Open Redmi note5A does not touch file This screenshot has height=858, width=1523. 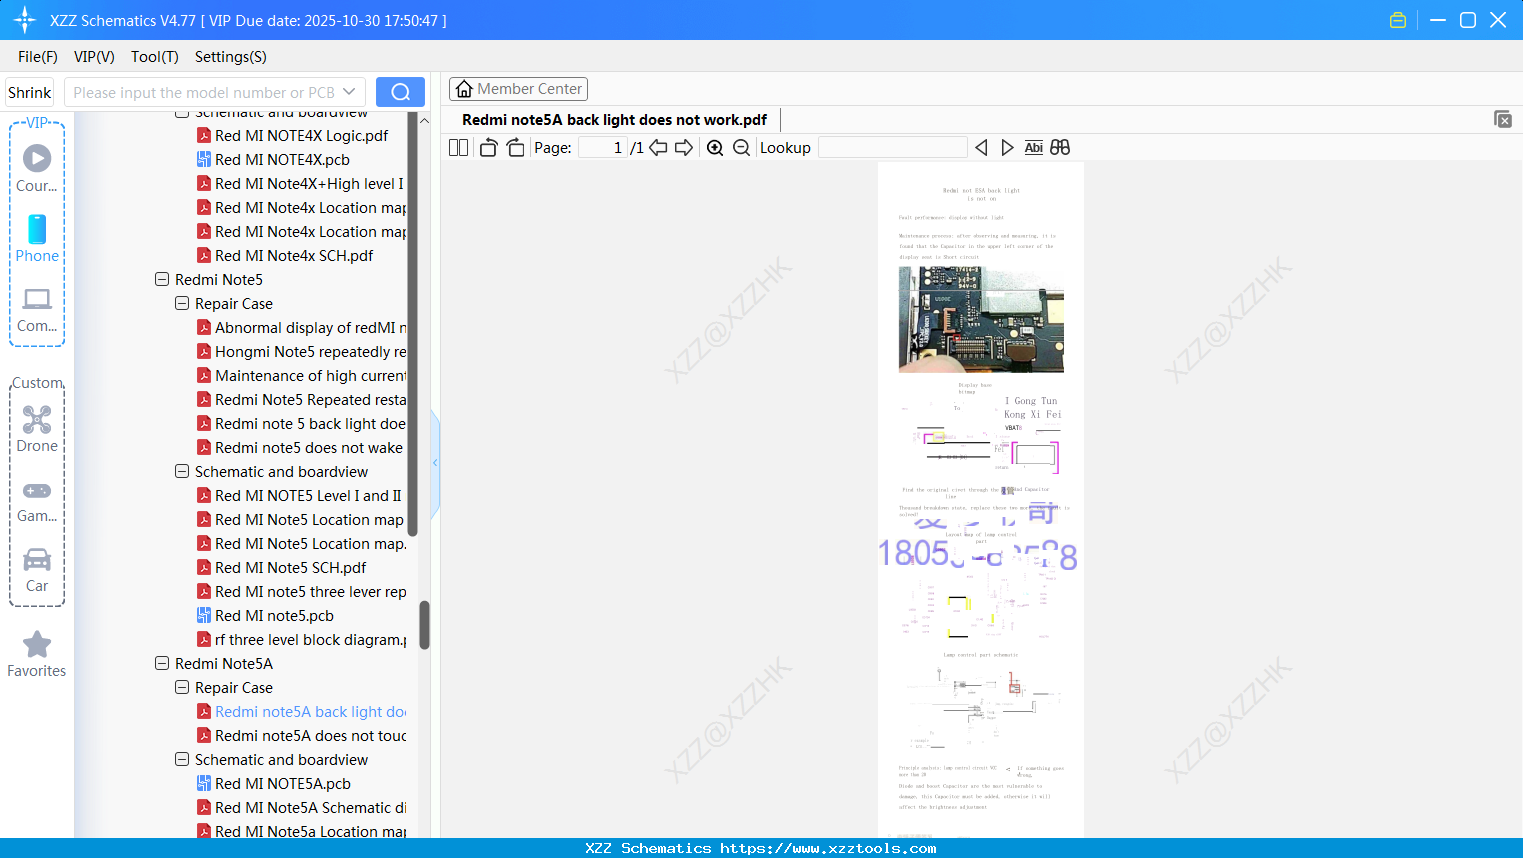301,736
